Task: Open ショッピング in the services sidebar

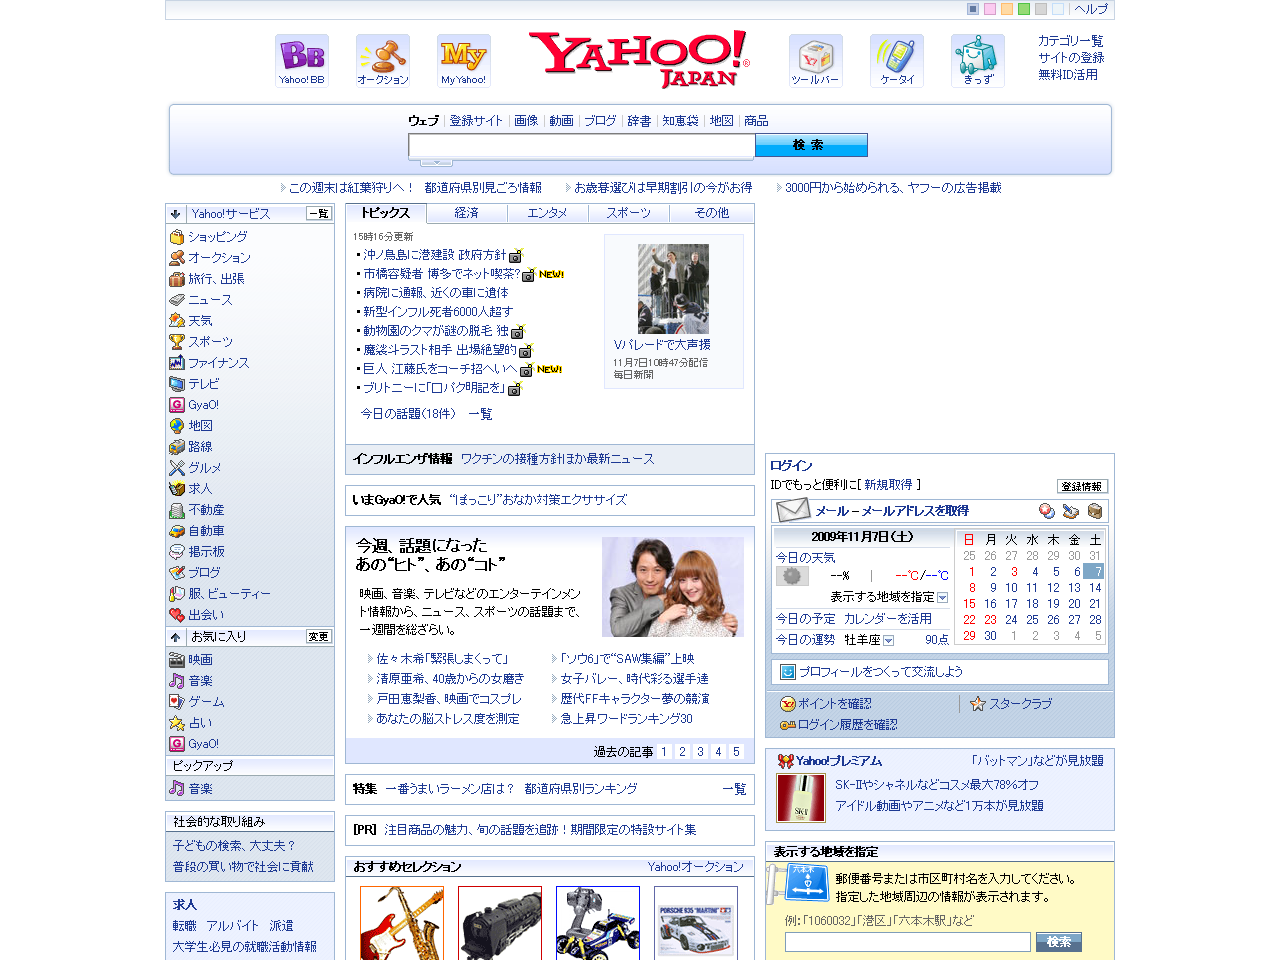Action: (218, 237)
